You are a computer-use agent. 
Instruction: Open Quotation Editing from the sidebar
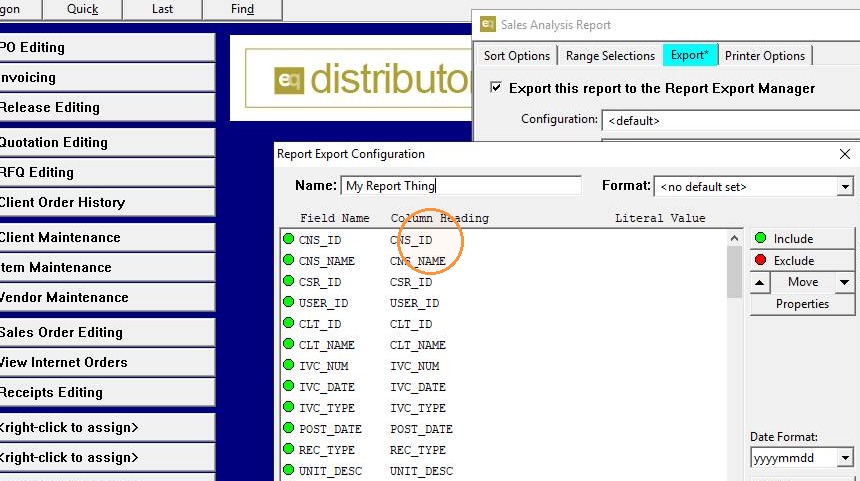coord(106,142)
